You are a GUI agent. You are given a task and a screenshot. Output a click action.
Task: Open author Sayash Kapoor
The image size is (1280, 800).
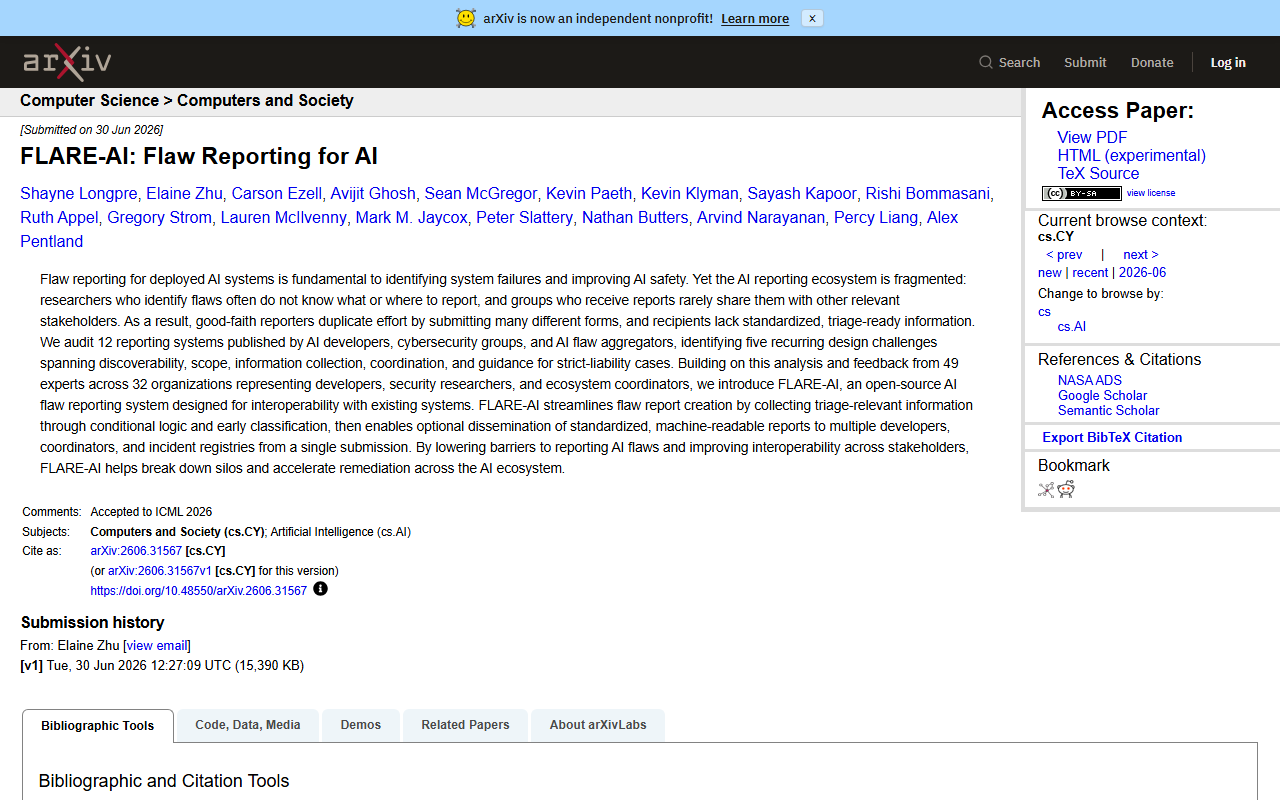click(x=802, y=193)
